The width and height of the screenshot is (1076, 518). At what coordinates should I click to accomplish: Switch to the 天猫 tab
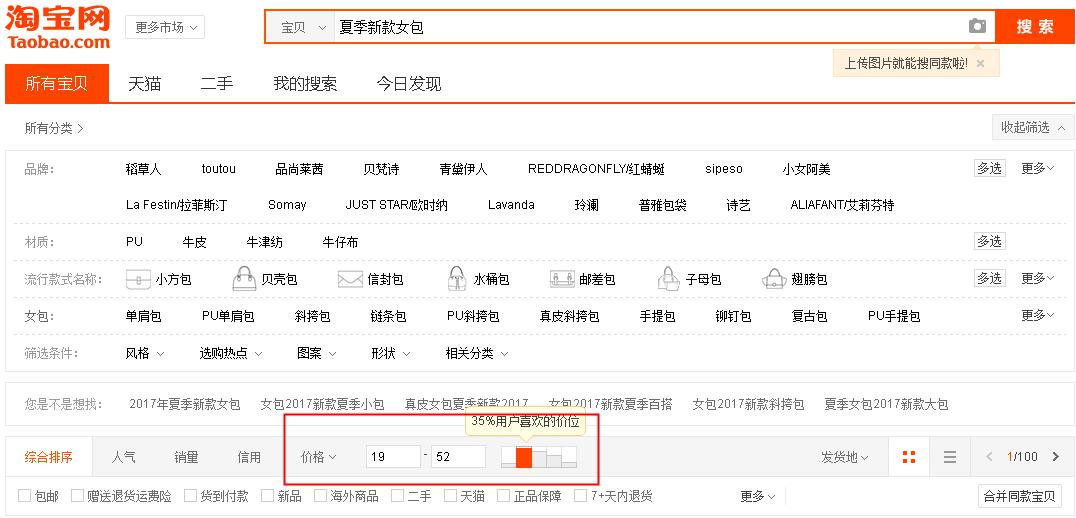coord(144,84)
